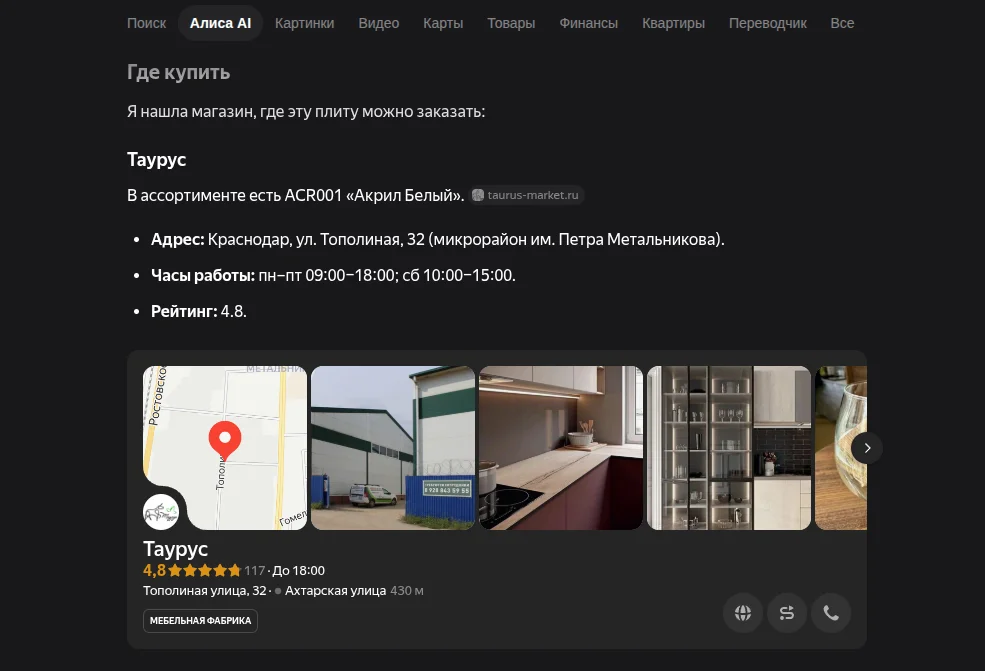Click the Рейтинг: 4.8 line
Viewport: 985px width, 671px height.
[x=199, y=311]
